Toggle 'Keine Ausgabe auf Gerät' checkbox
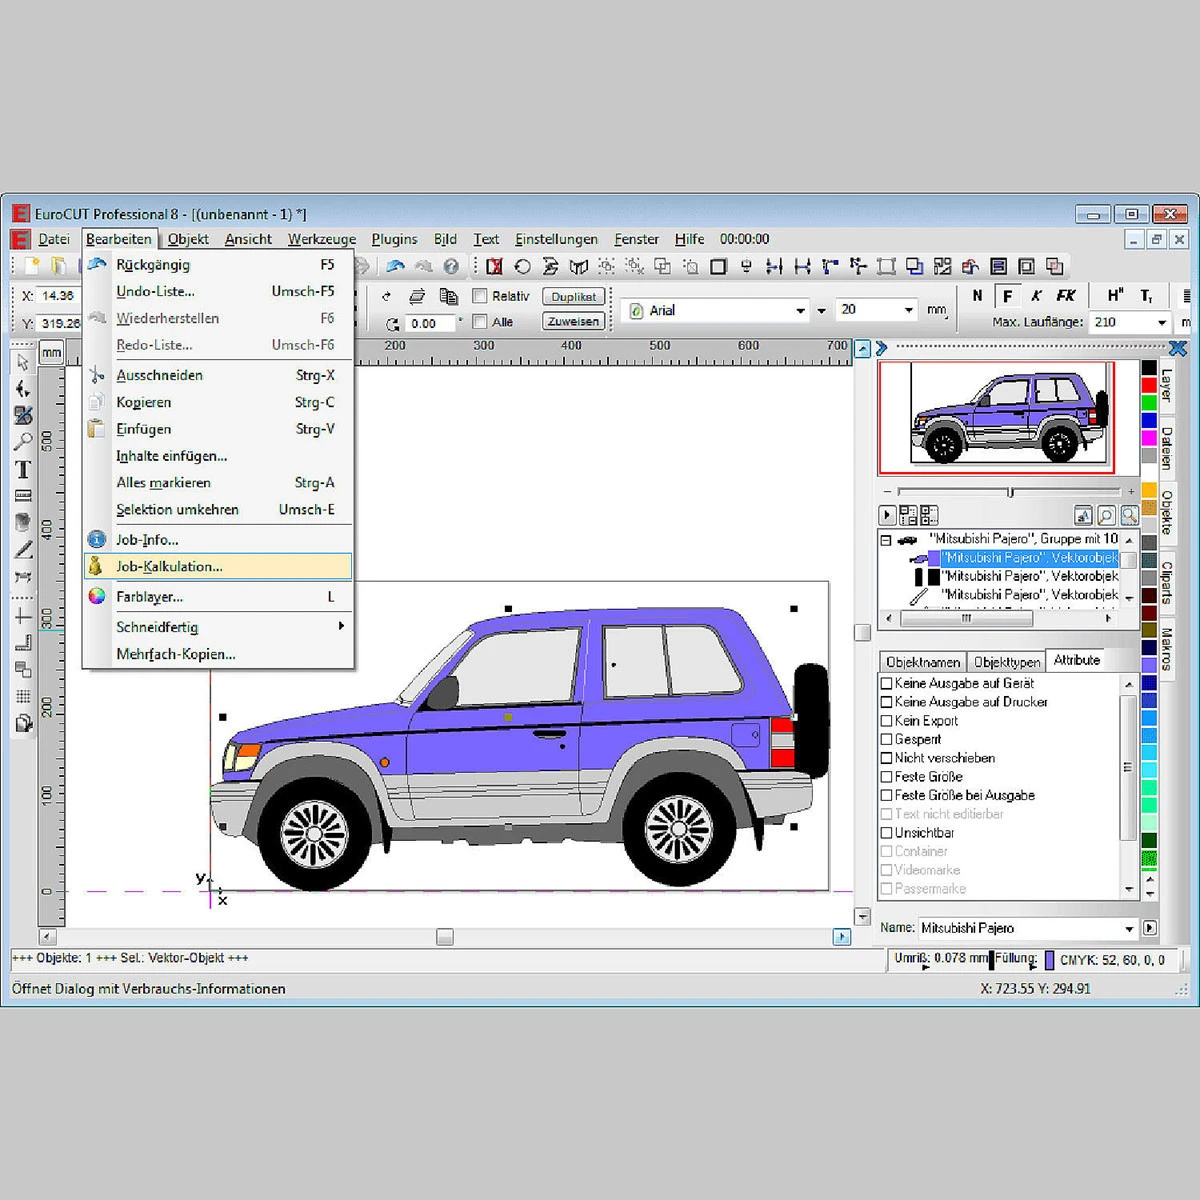 (886, 683)
